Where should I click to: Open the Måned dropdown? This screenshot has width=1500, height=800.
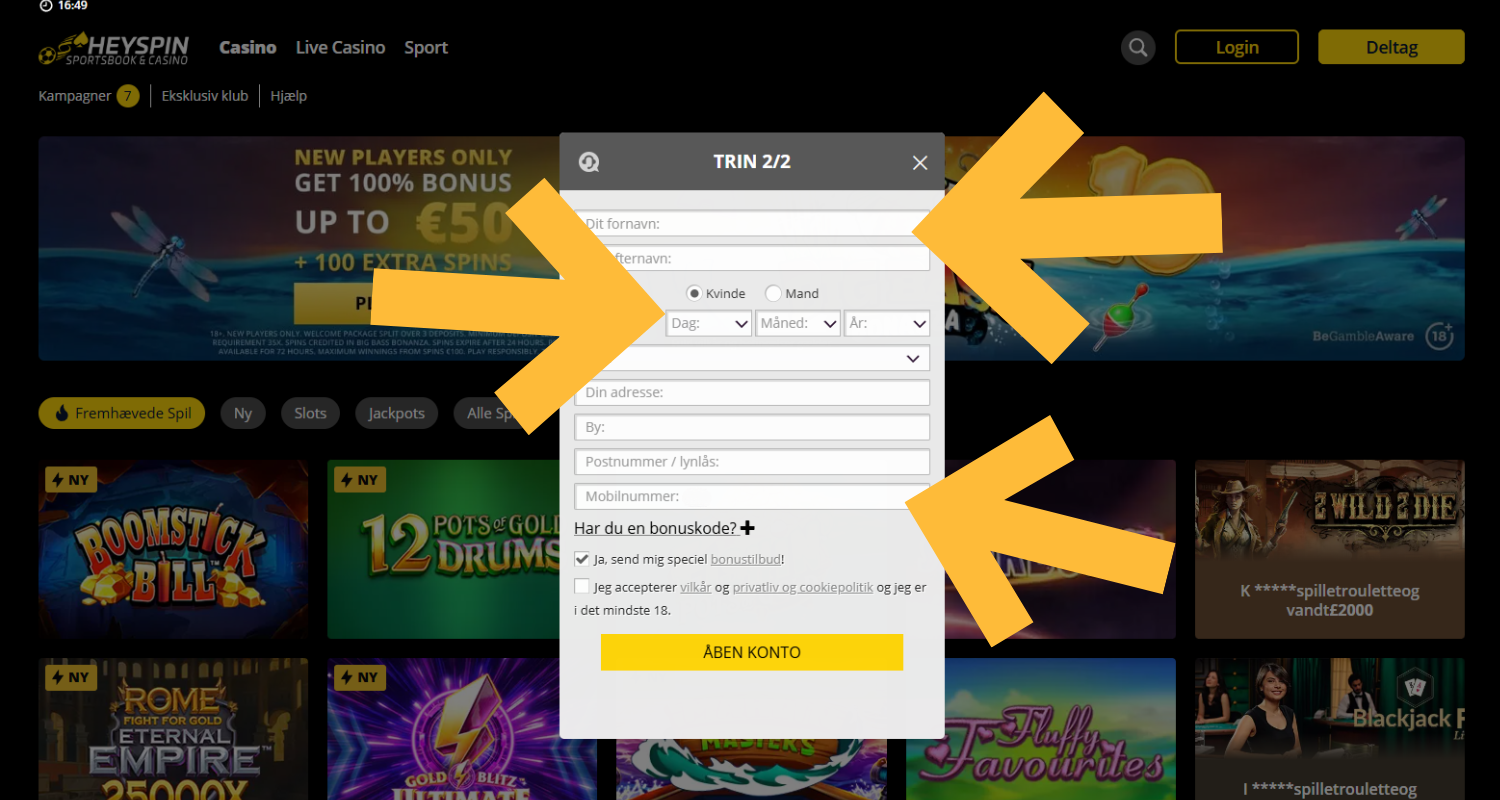coord(798,324)
